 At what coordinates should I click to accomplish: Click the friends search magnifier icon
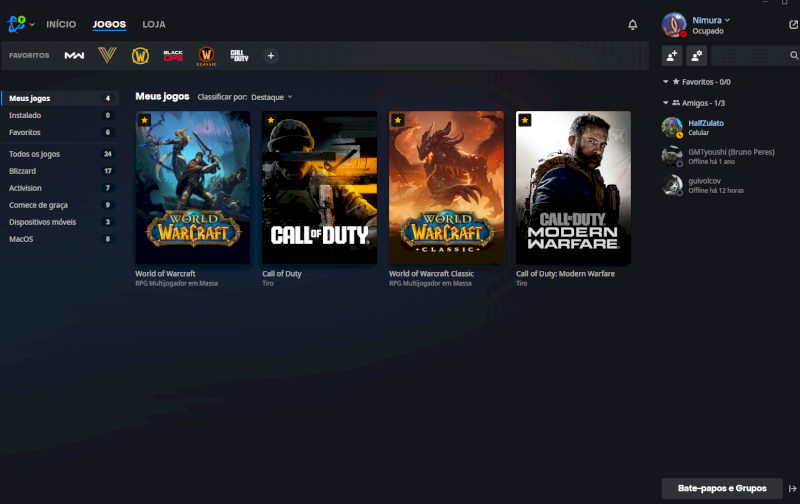(x=794, y=56)
